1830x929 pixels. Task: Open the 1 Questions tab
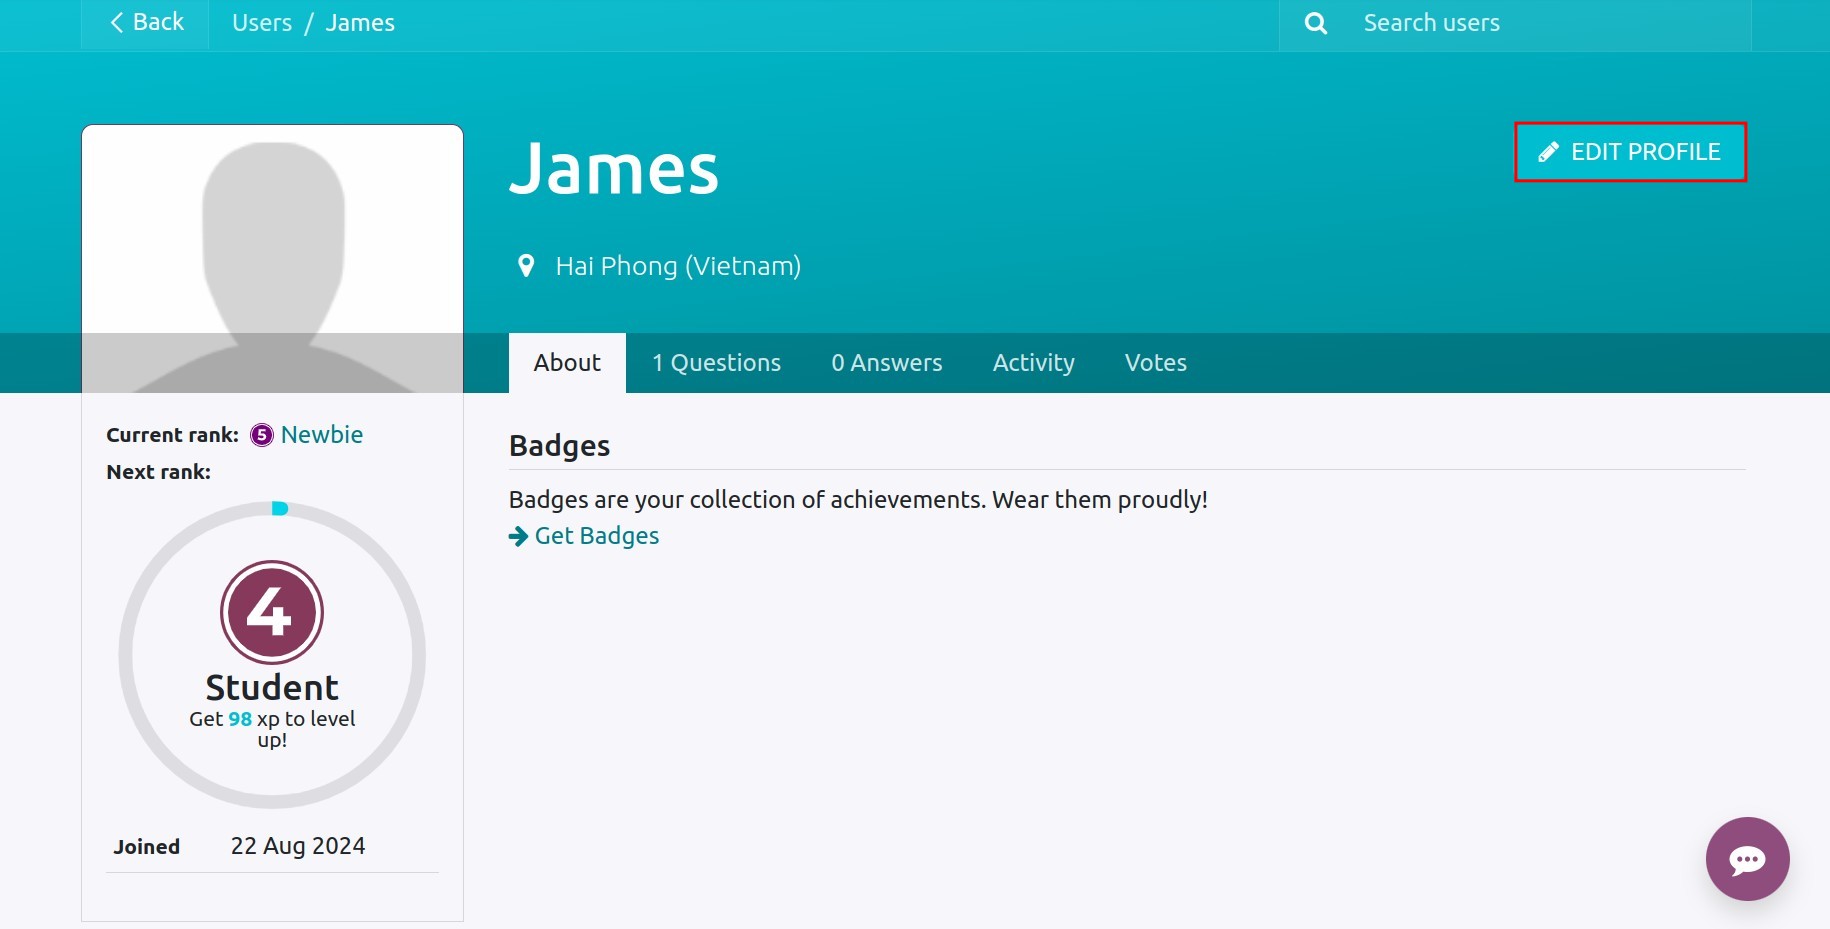click(x=716, y=363)
